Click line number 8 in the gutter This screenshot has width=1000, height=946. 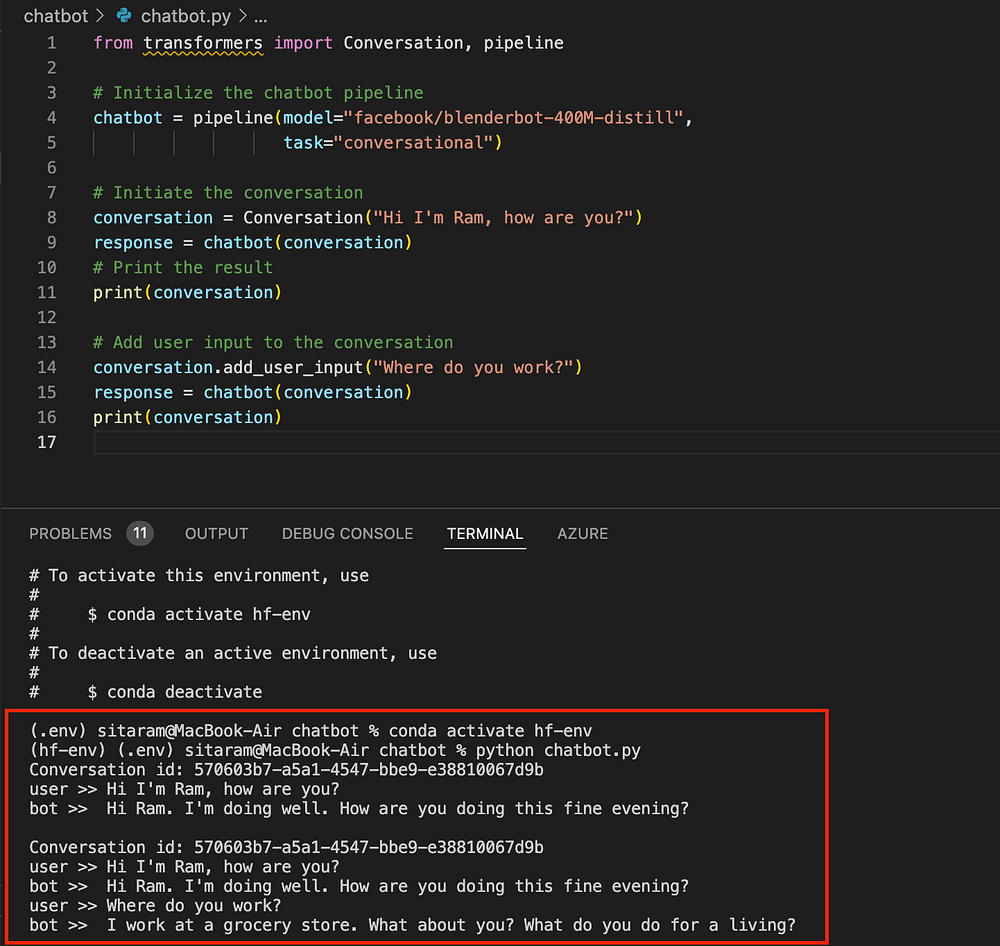coord(52,218)
